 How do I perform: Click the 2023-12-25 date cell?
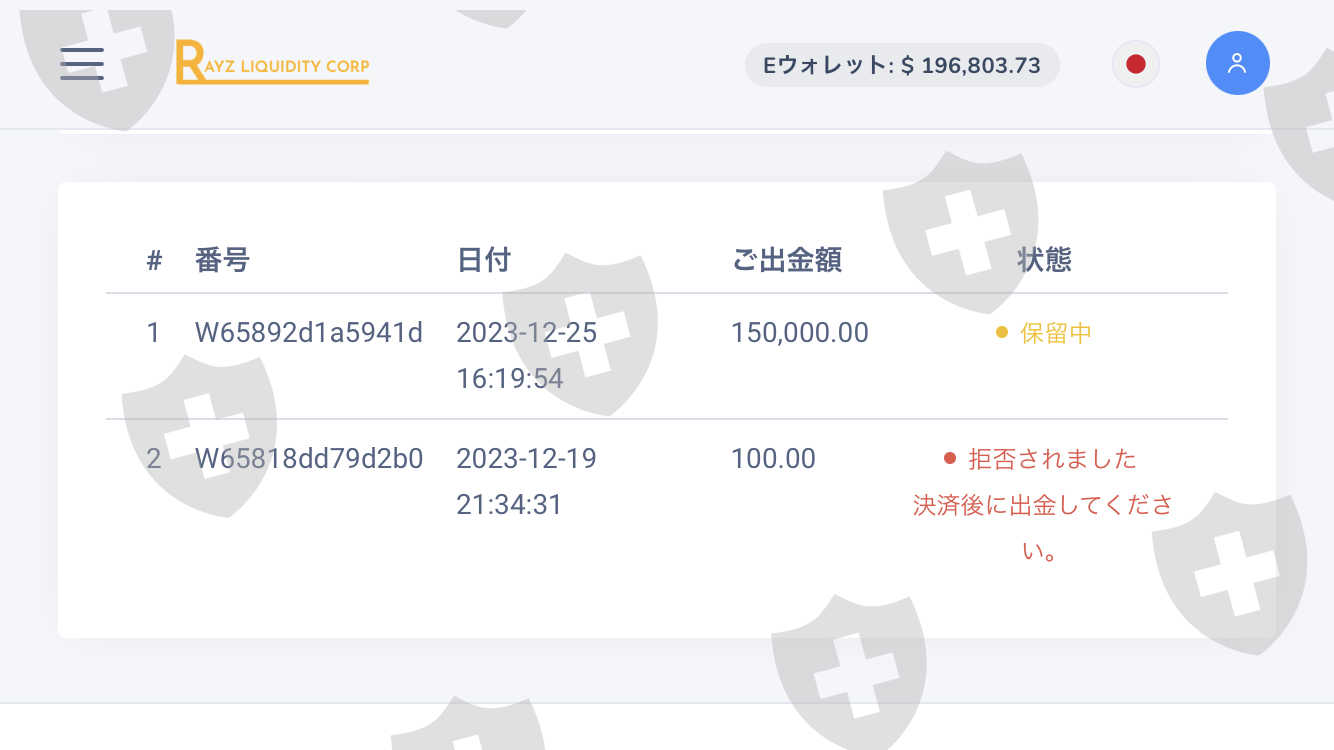pyautogui.click(x=526, y=333)
